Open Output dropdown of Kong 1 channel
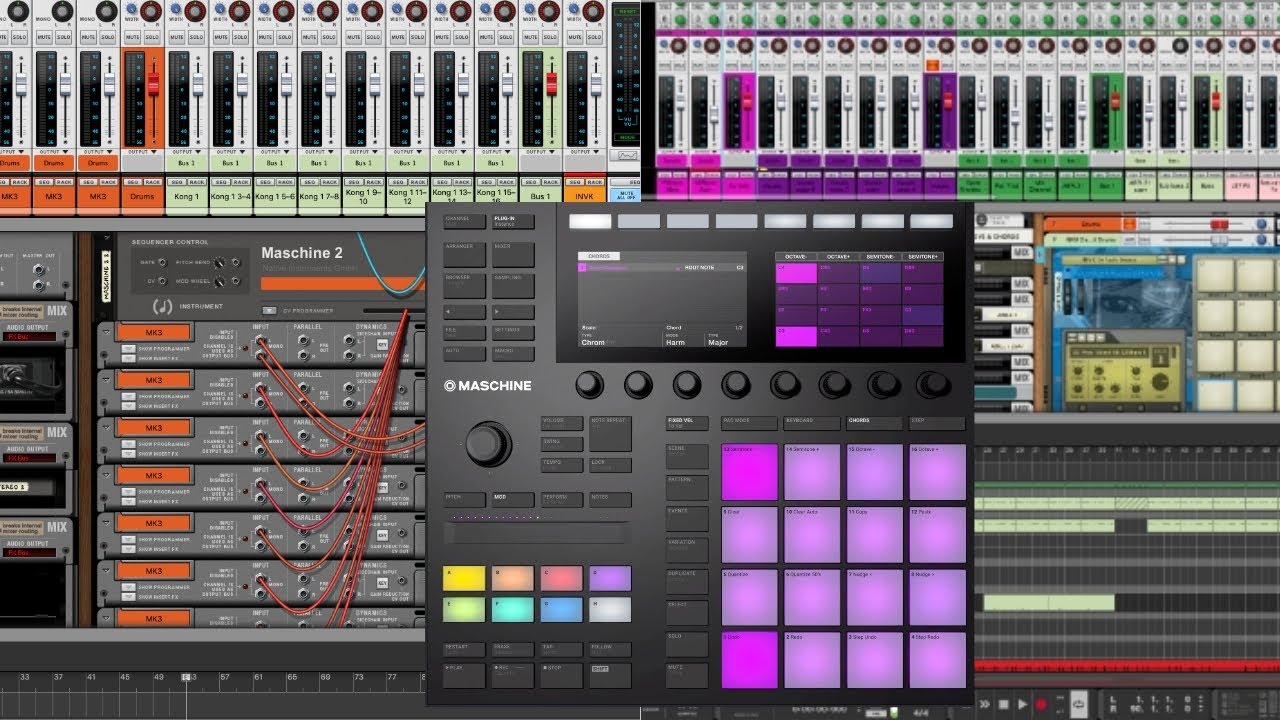Image resolution: width=1280 pixels, height=720 pixels. (185, 152)
